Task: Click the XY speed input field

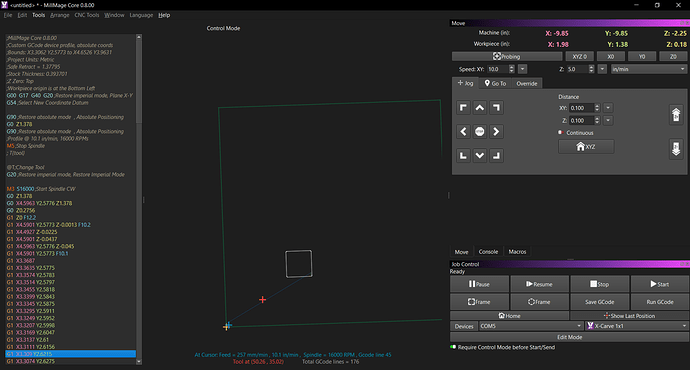Action: pos(497,69)
